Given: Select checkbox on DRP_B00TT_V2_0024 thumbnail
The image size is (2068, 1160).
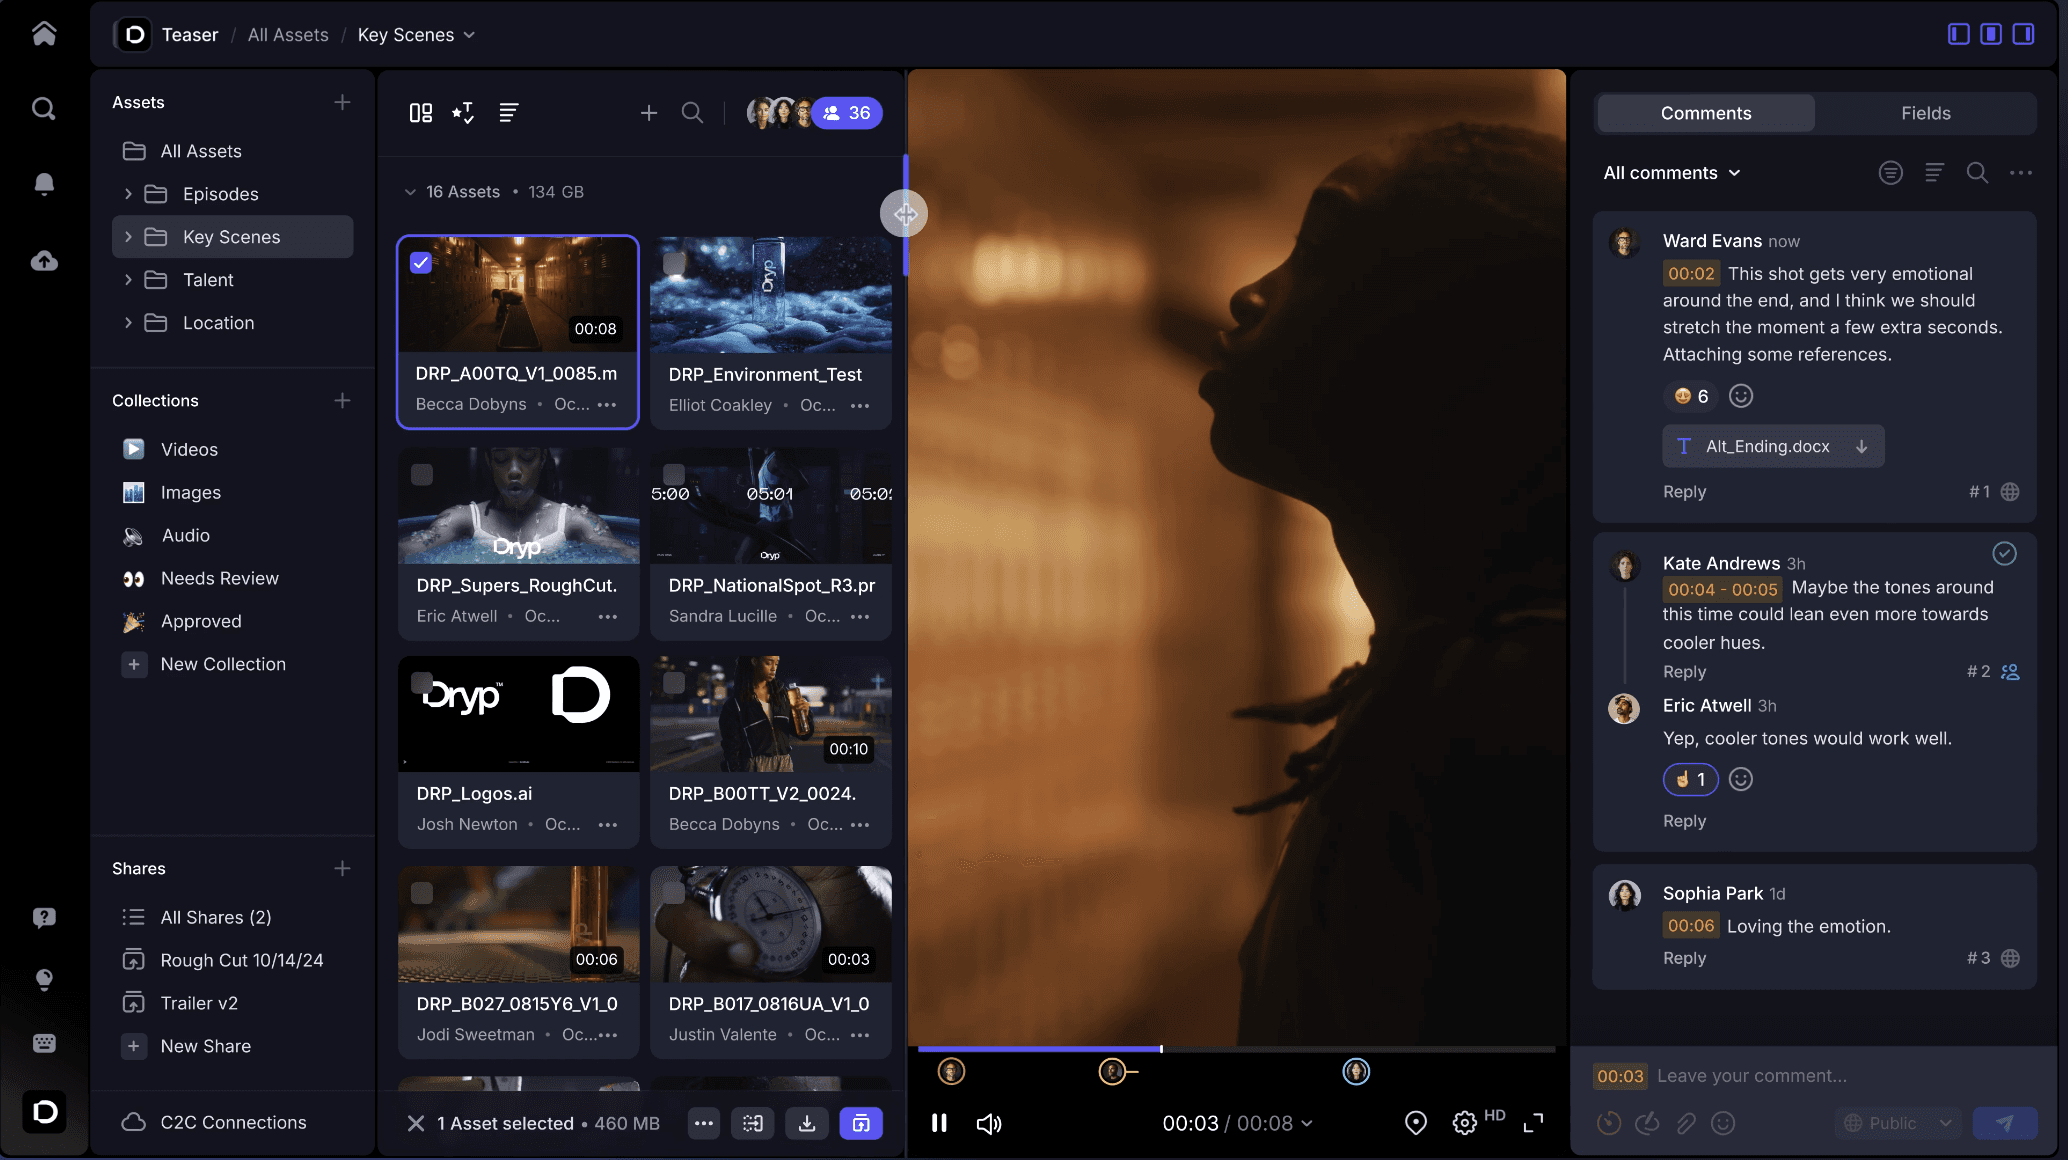Looking at the screenshot, I should tap(674, 683).
